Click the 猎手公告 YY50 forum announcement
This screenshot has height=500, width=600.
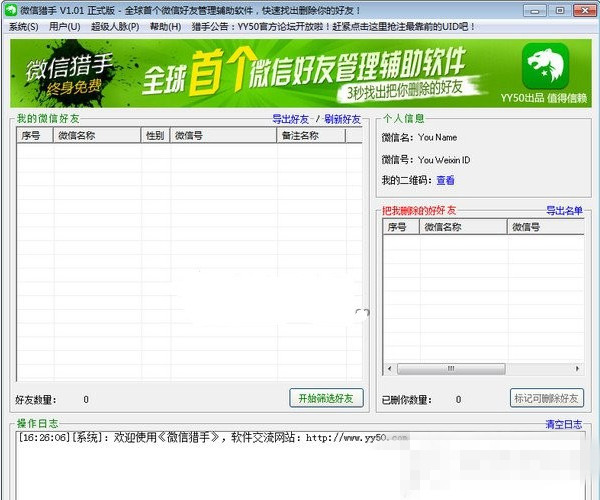tap(333, 27)
